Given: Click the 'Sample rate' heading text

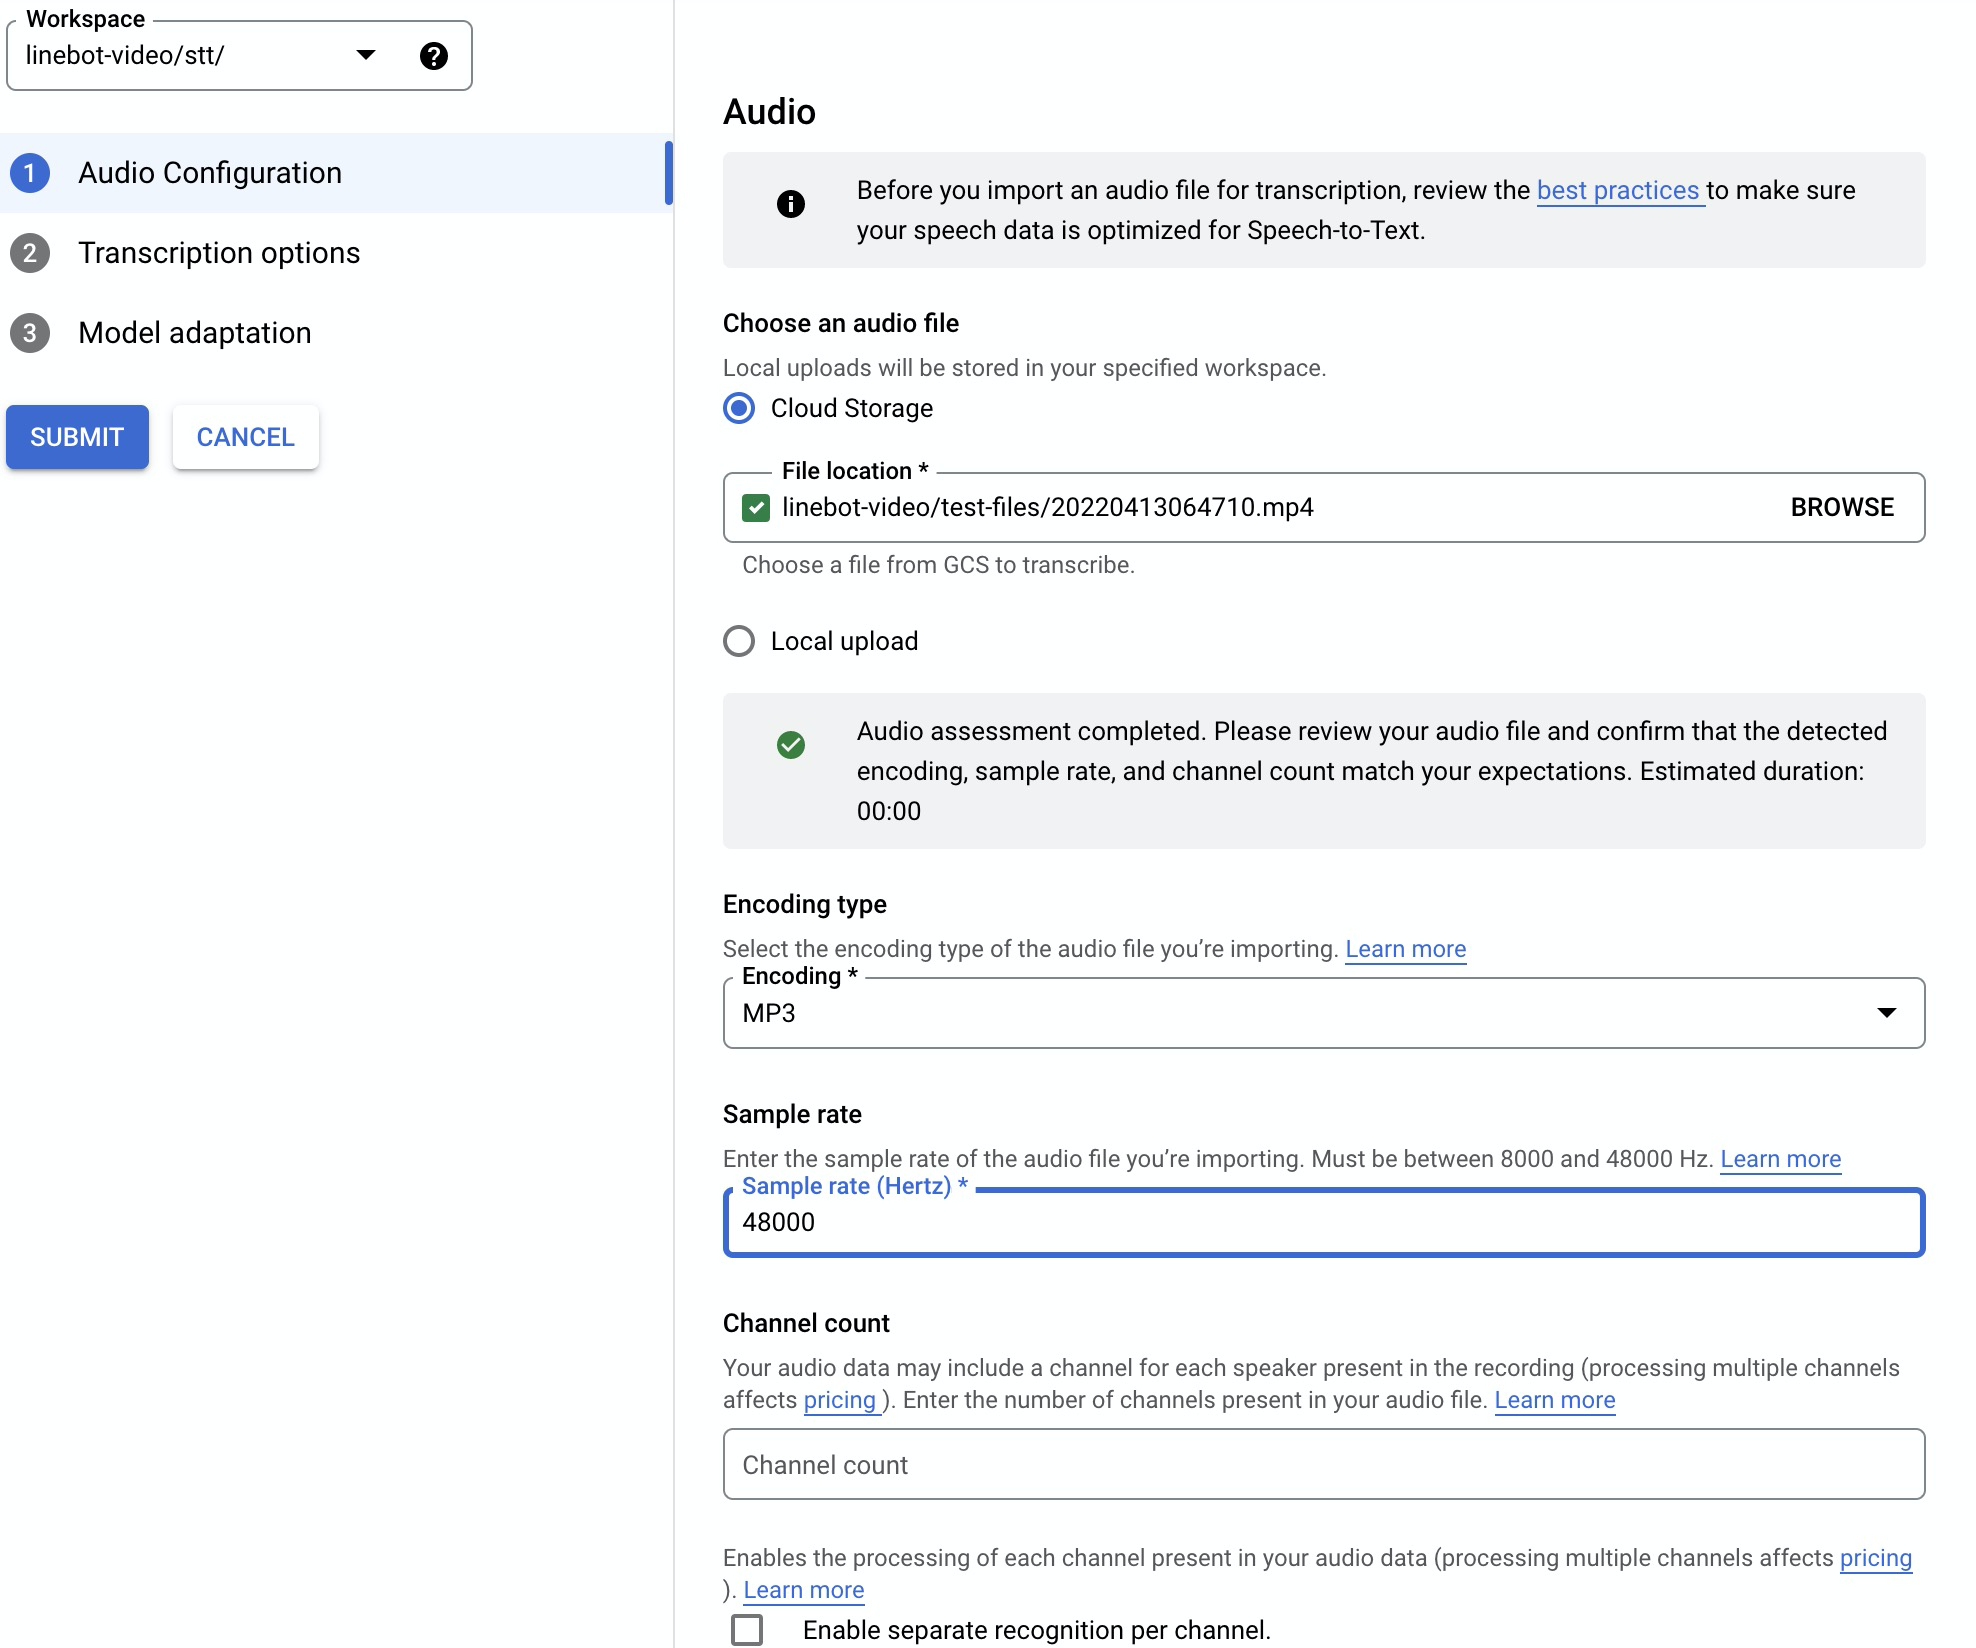Looking at the screenshot, I should (x=792, y=1114).
